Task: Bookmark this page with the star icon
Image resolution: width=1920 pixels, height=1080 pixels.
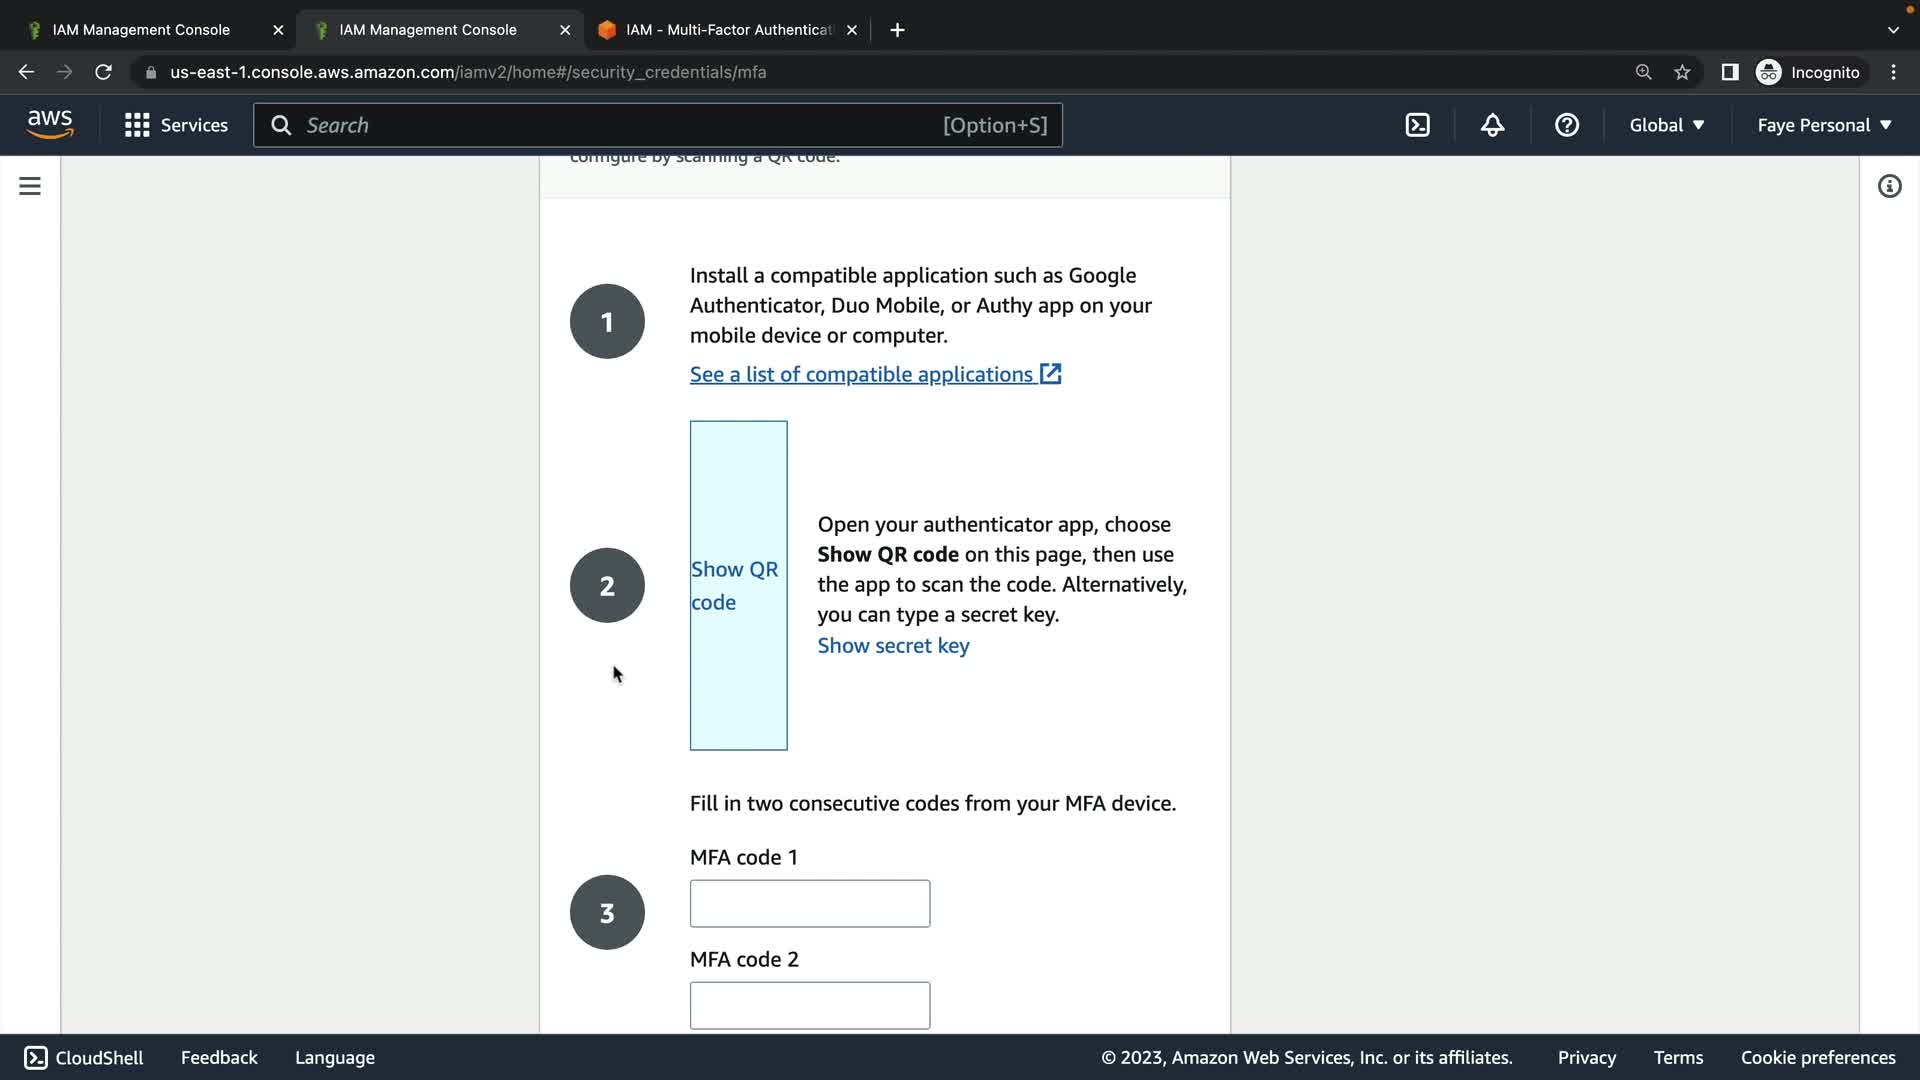Action: tap(1682, 72)
